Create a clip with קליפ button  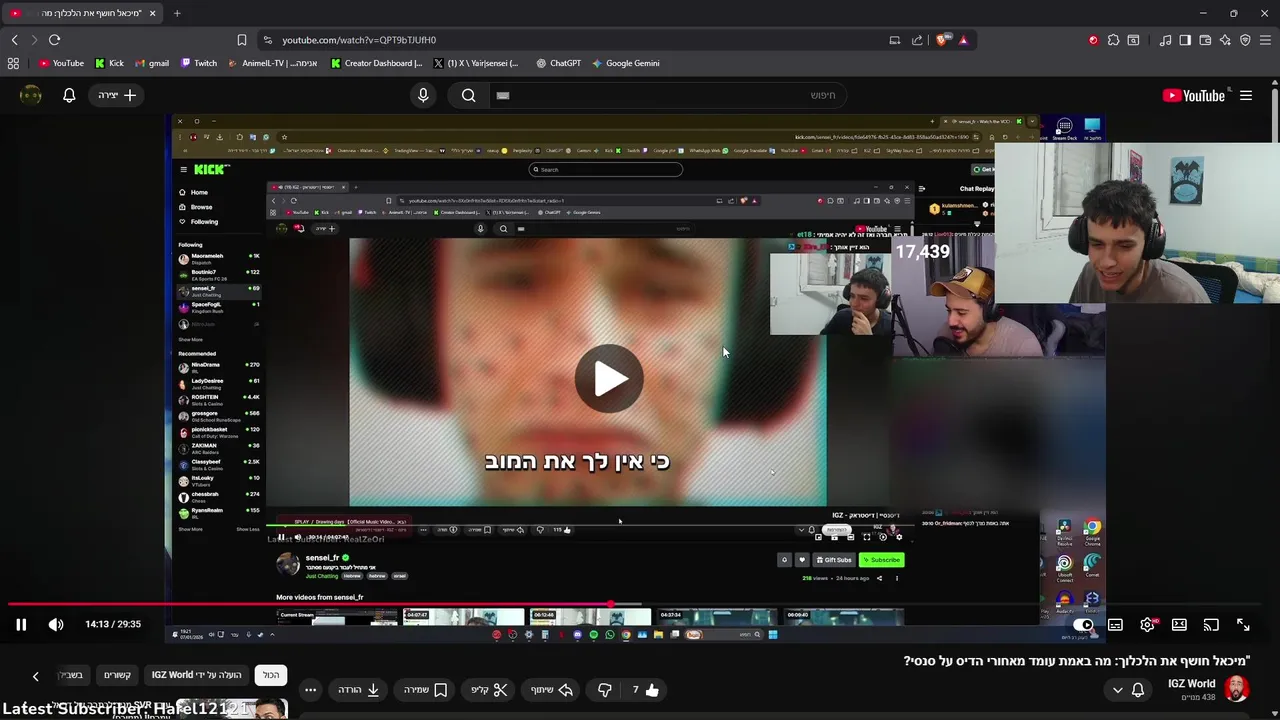click(490, 690)
